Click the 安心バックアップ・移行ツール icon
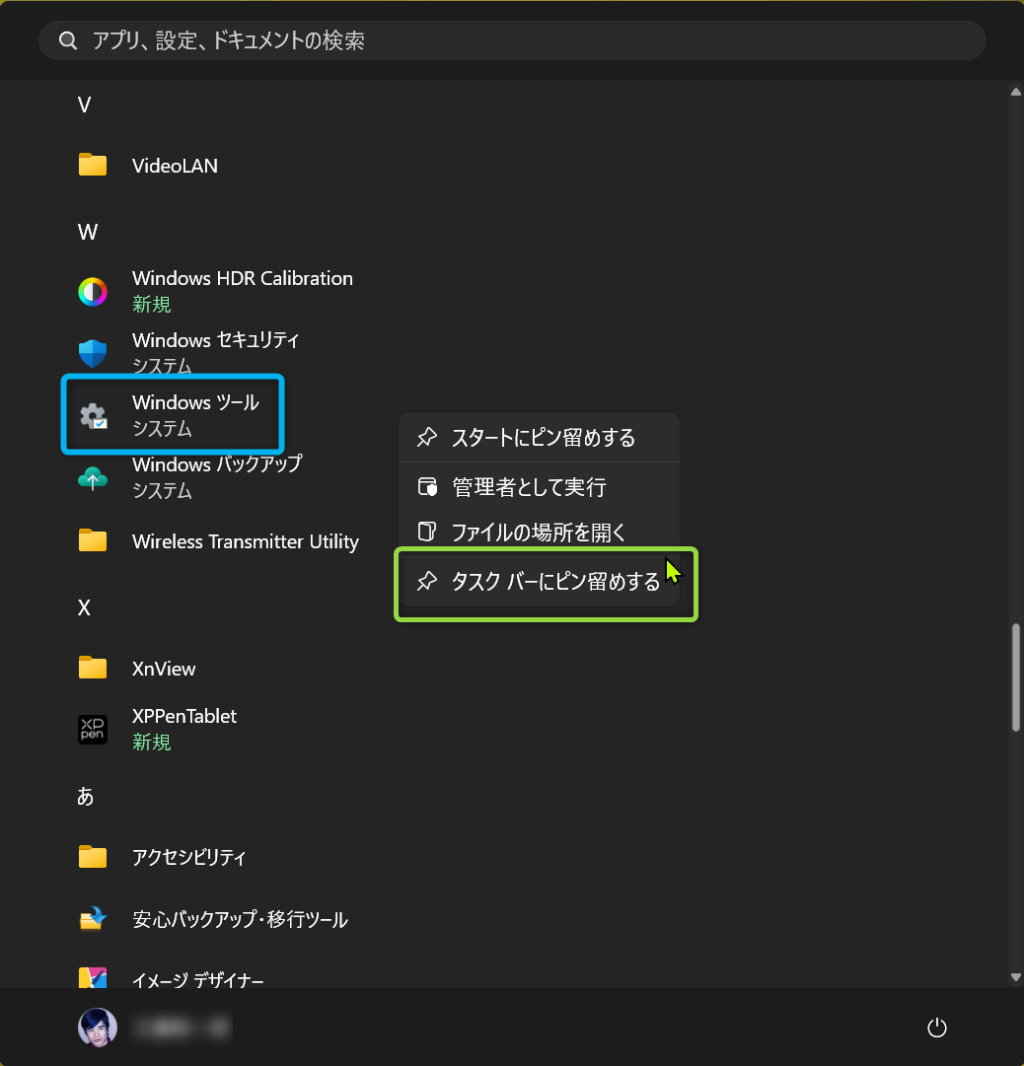Viewport: 1024px width, 1066px height. coord(93,919)
